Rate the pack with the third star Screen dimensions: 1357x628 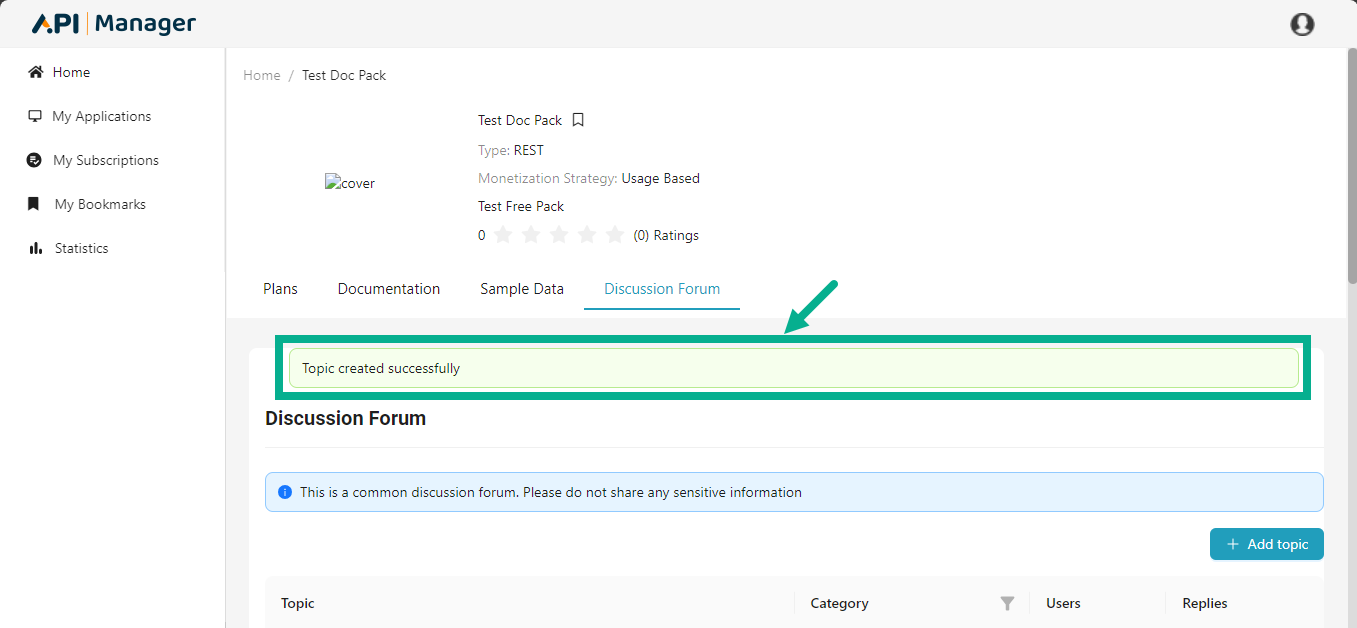pos(559,235)
